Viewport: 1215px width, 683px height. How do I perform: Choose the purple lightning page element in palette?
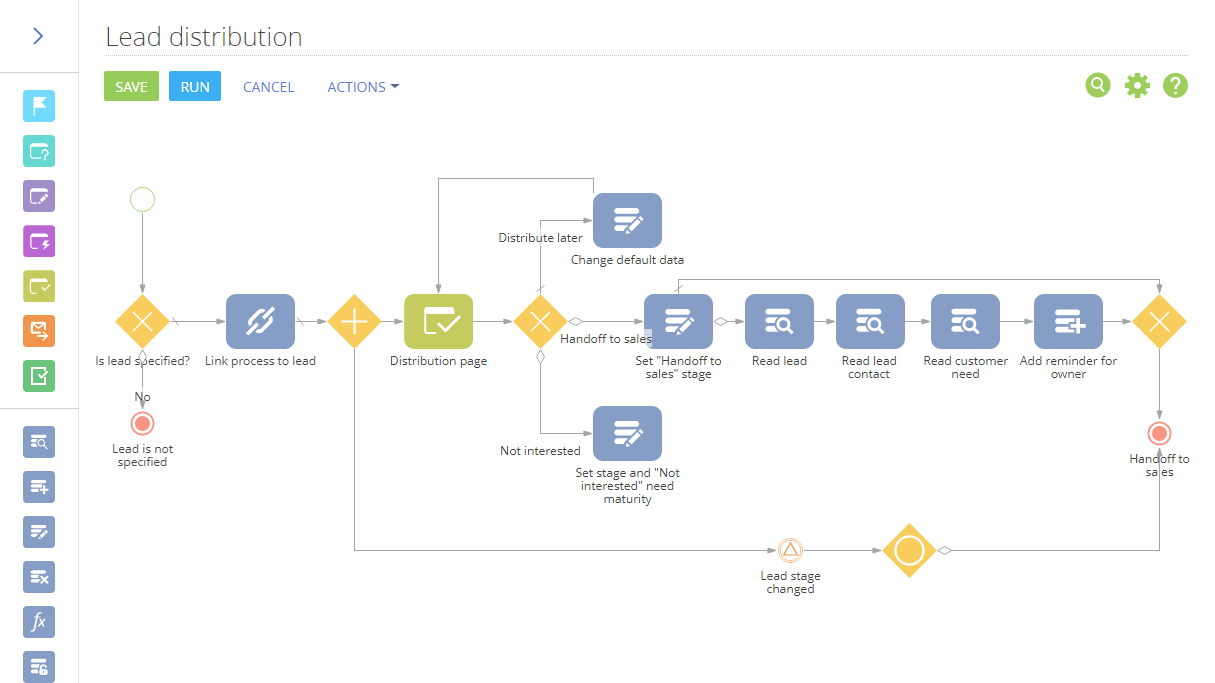point(39,241)
